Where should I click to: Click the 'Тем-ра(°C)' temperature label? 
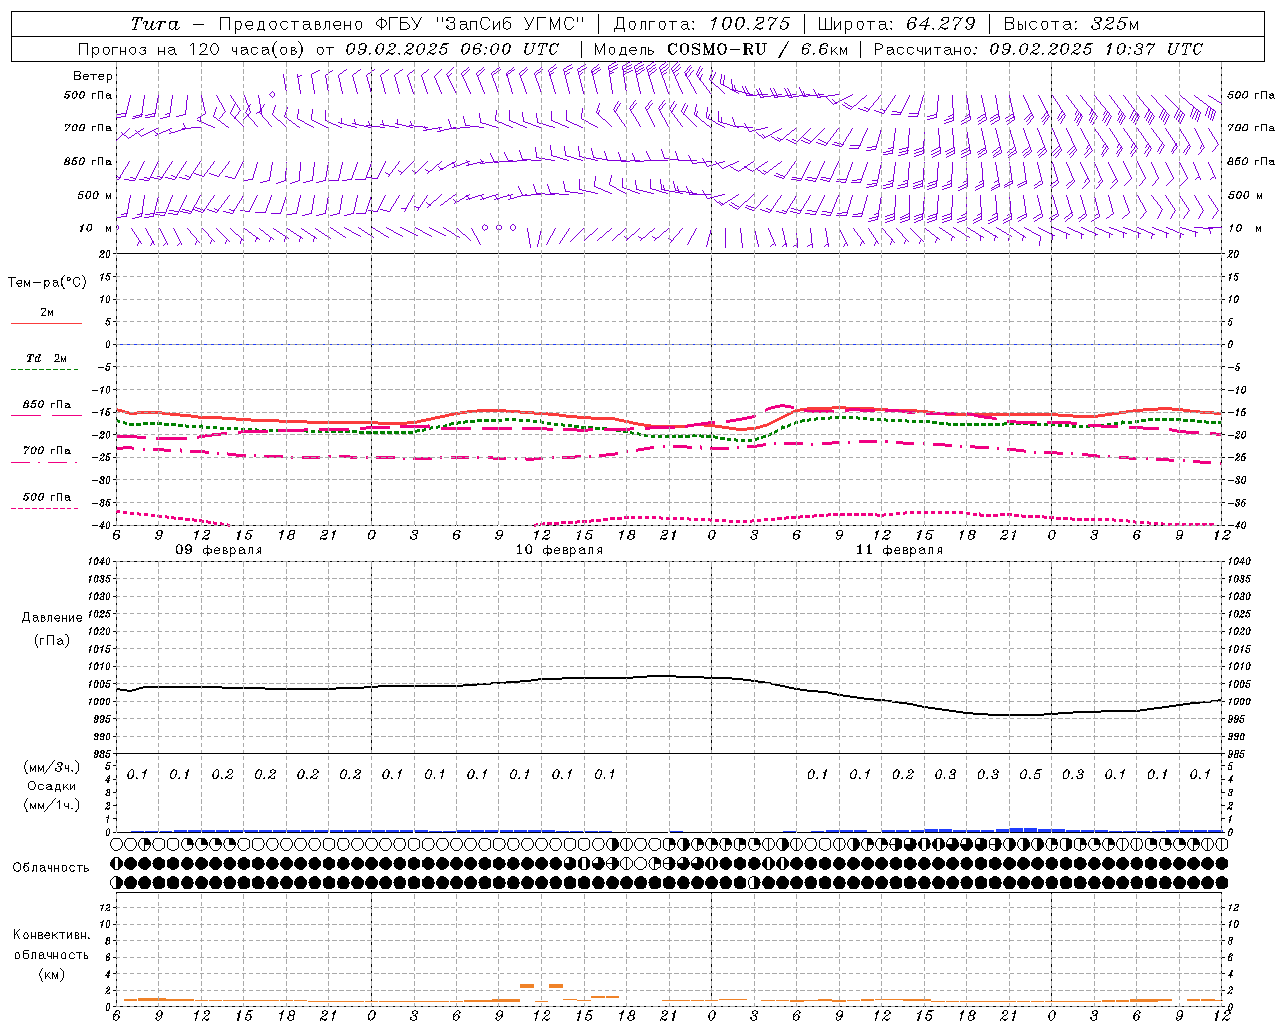coord(47,283)
